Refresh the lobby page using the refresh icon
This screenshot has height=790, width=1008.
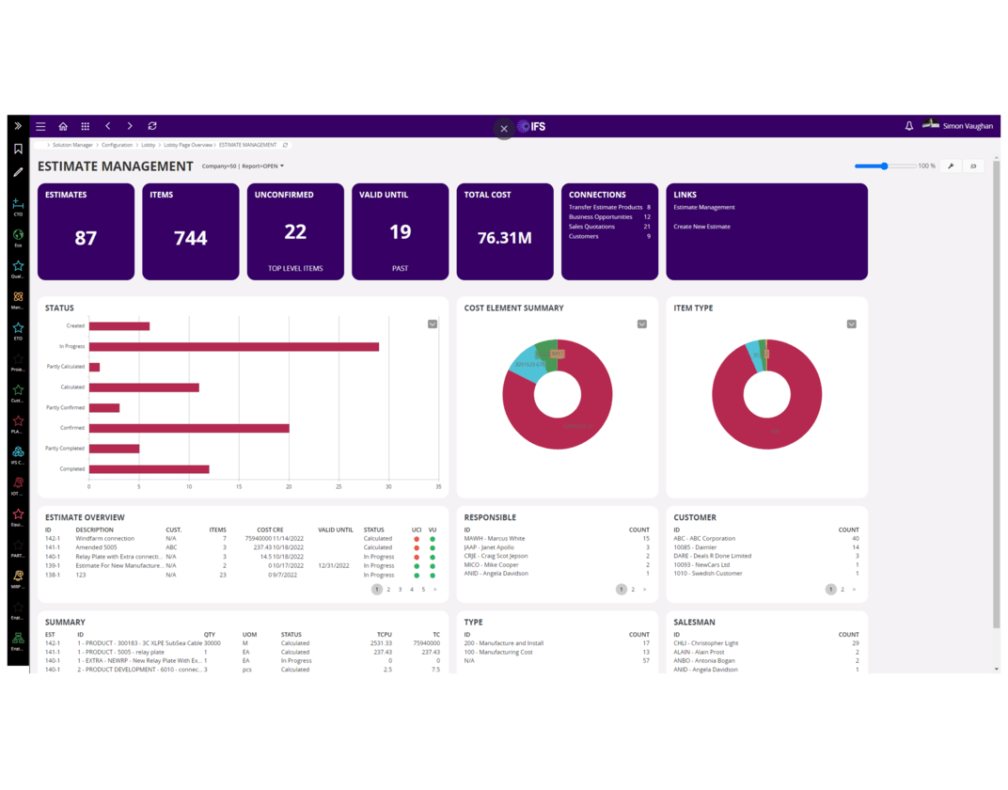click(152, 126)
